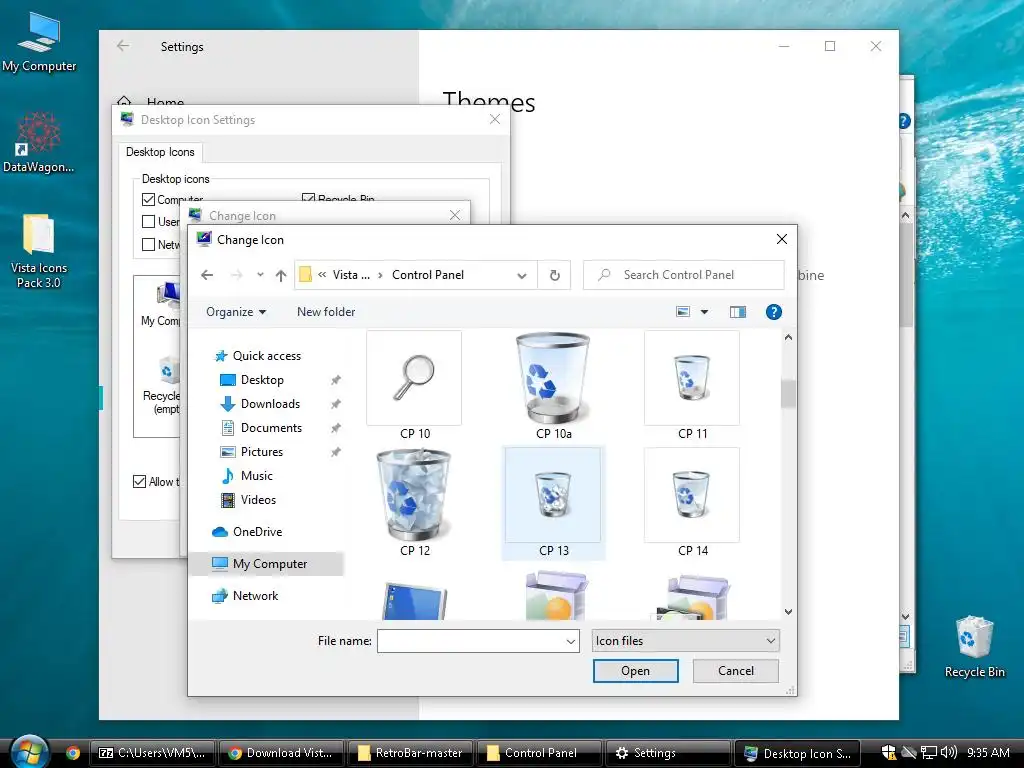The height and width of the screenshot is (768, 1024).
Task: Close the background Change Icon dialog
Action: pos(455,216)
